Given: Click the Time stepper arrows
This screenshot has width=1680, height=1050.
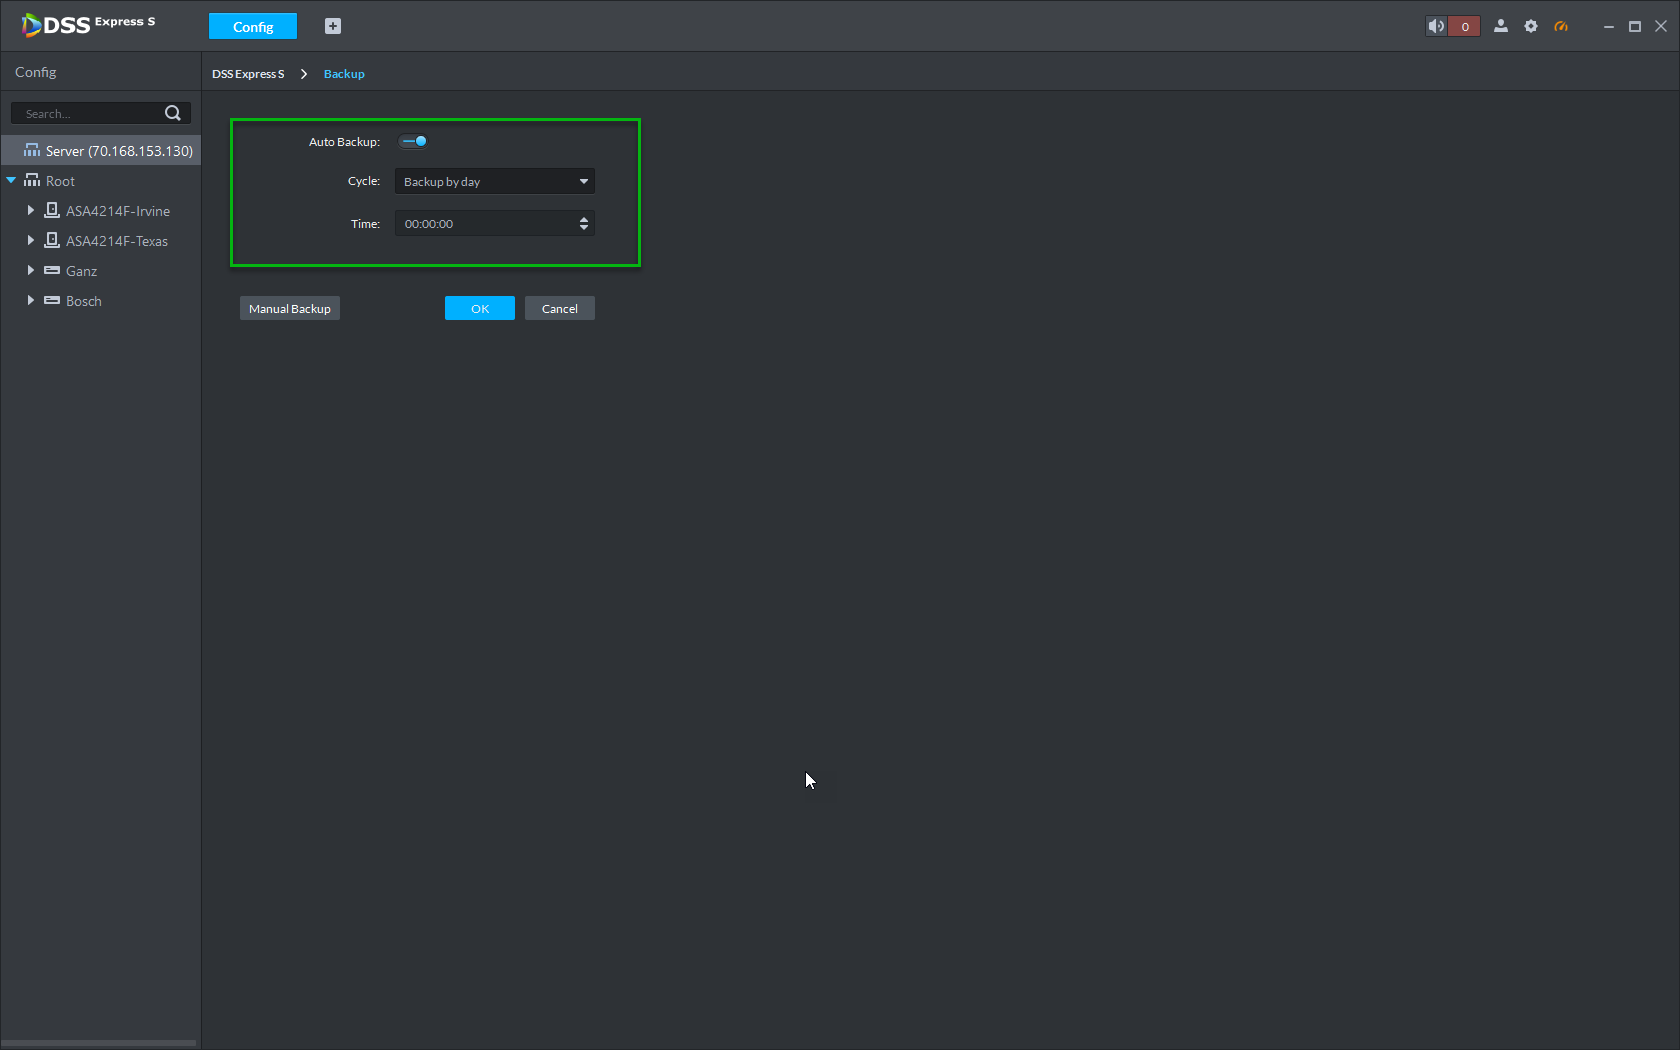Looking at the screenshot, I should (x=584, y=224).
